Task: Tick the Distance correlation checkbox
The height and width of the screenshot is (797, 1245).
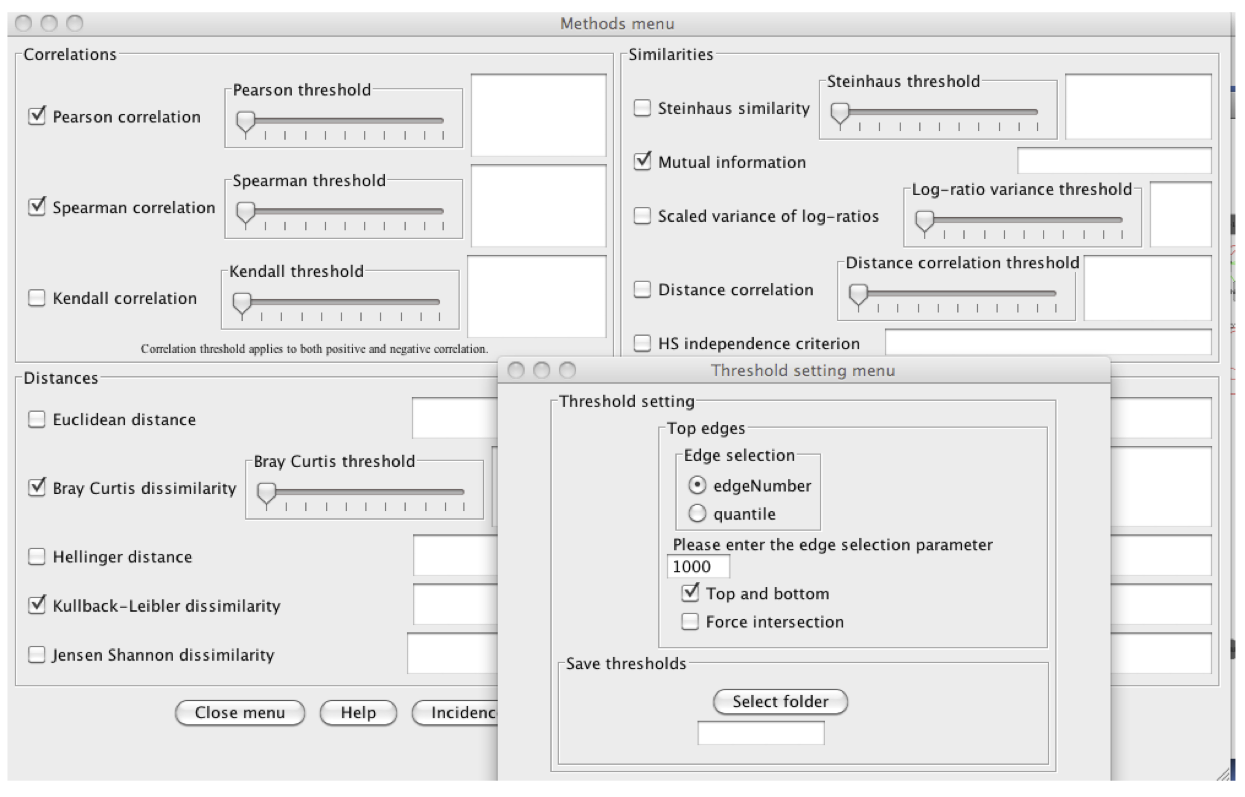Action: click(643, 290)
